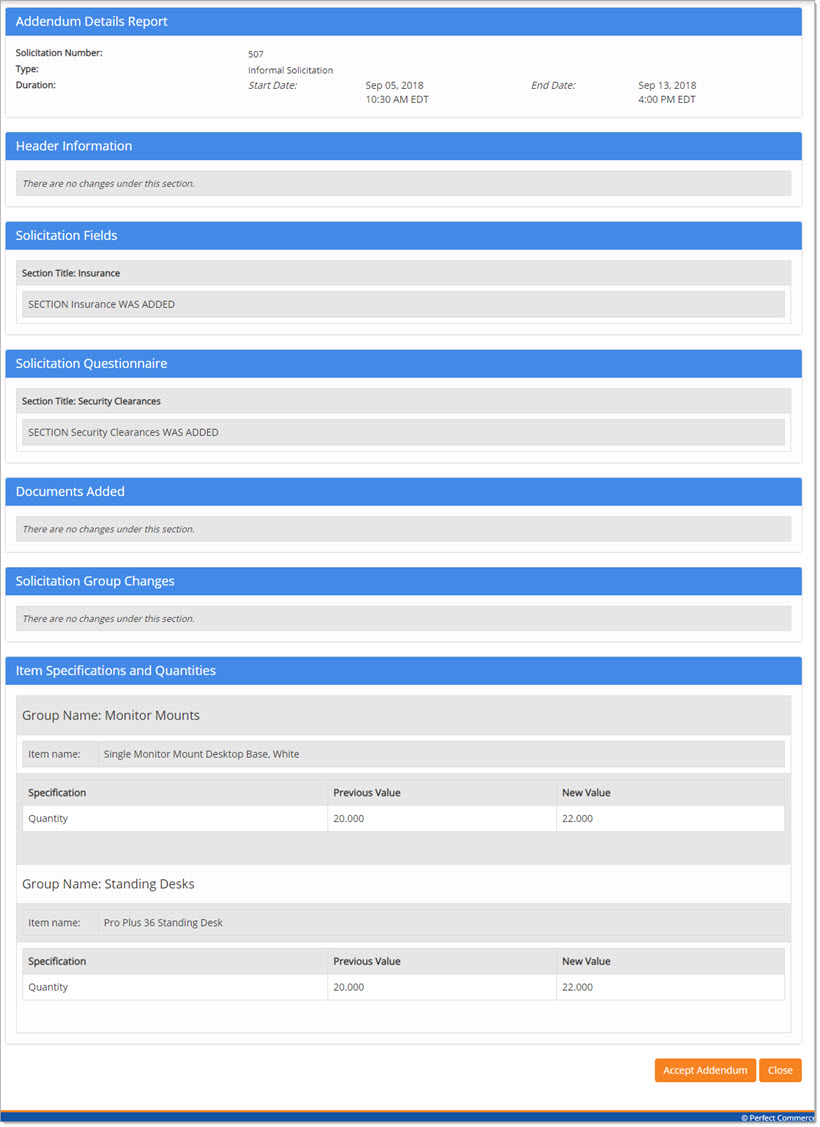
Task: Click the Solicitation Fields section header
Action: click(403, 236)
